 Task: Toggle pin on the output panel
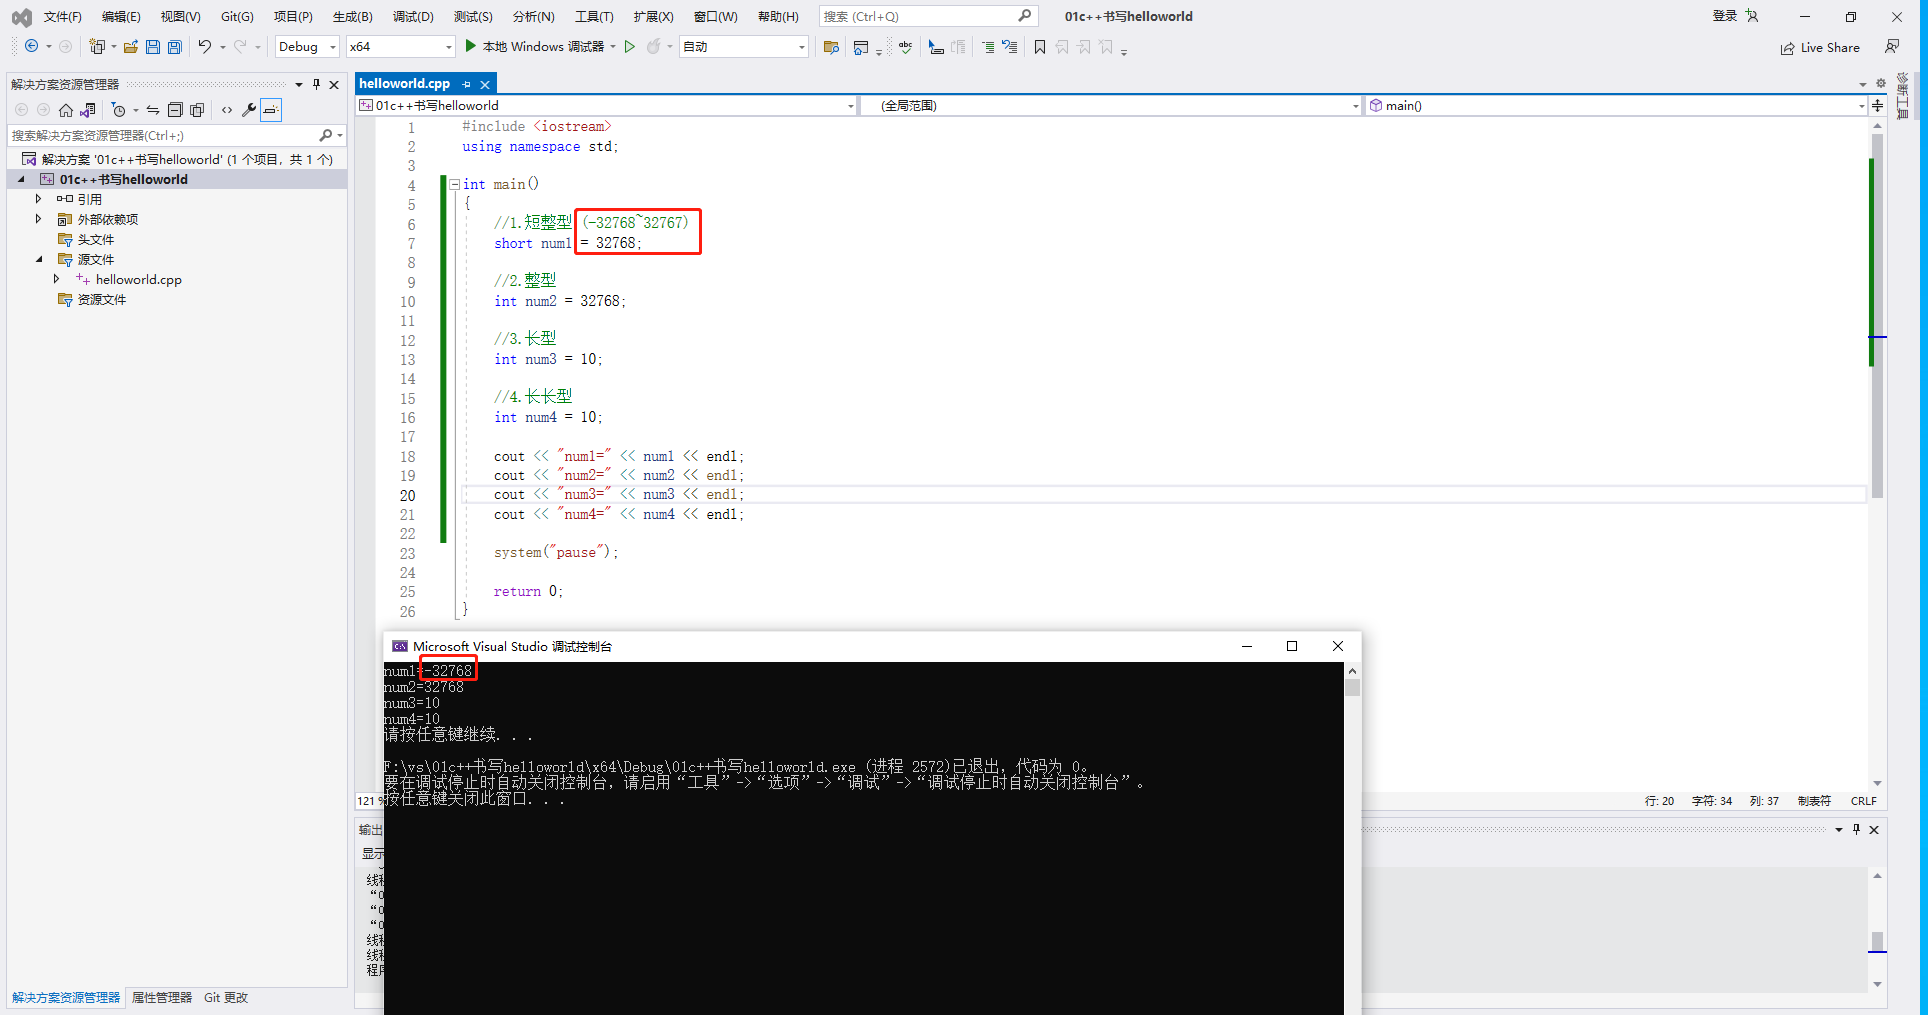point(1857,829)
